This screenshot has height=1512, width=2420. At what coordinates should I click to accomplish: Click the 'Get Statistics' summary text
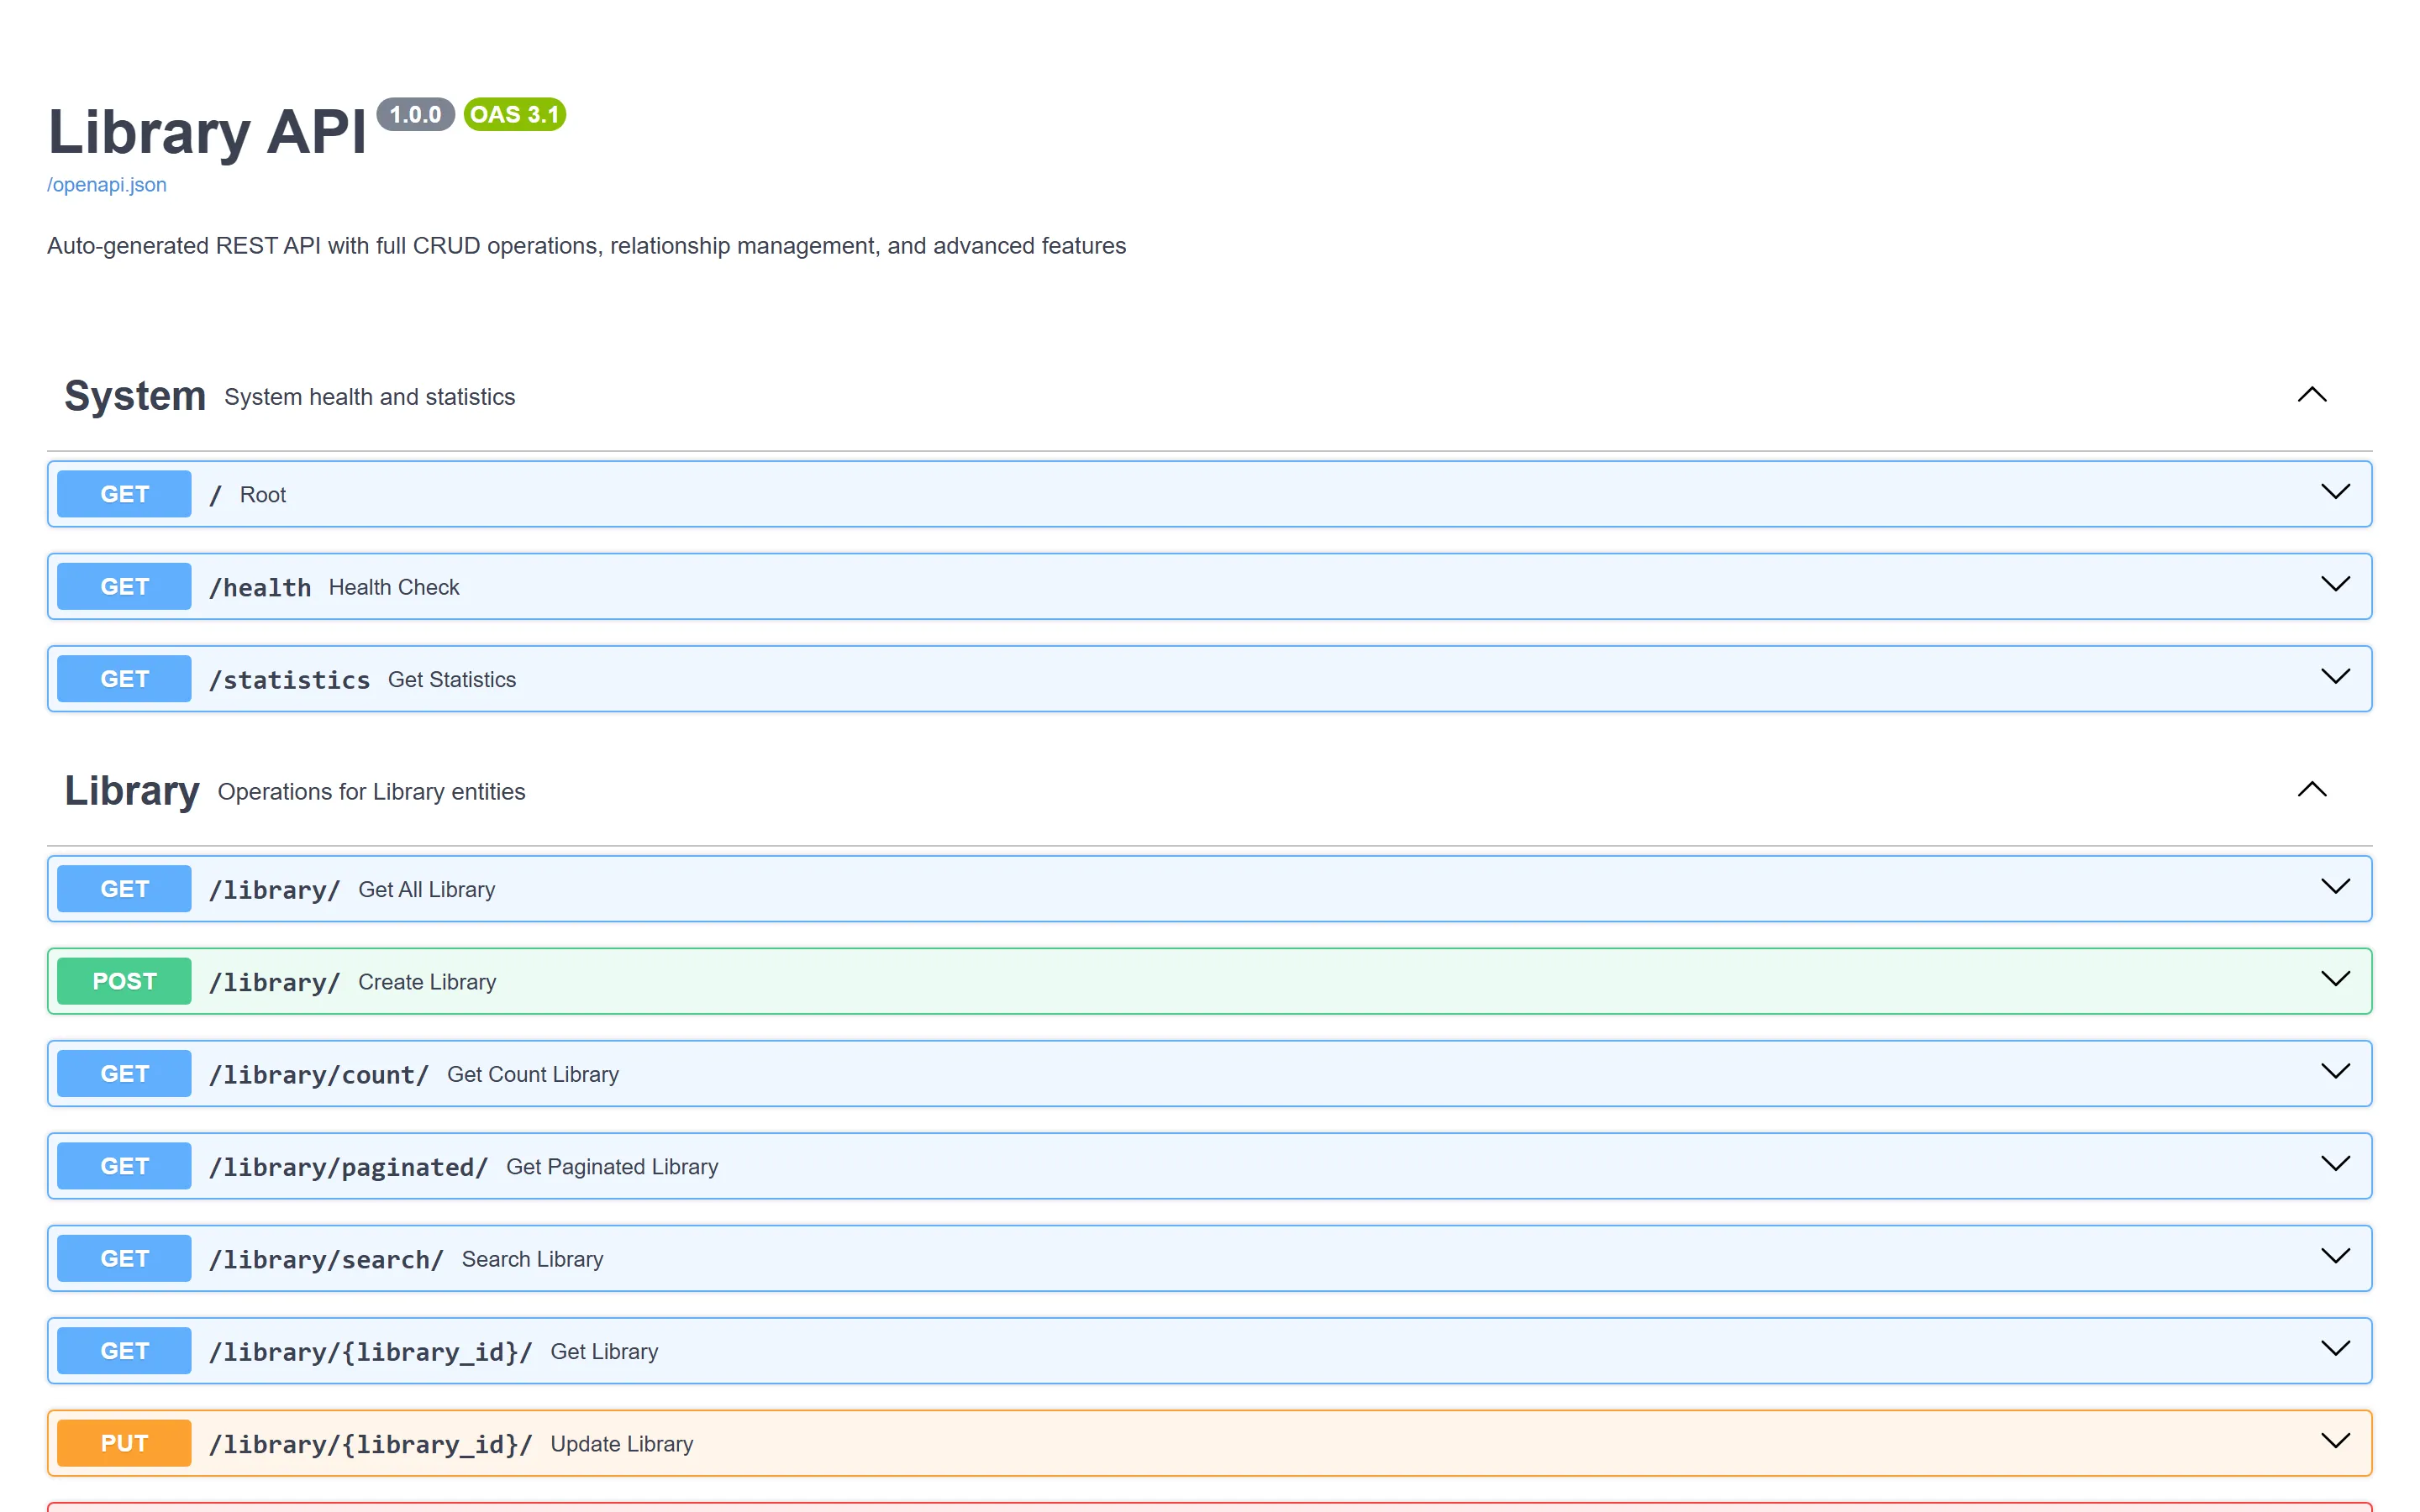click(x=452, y=680)
